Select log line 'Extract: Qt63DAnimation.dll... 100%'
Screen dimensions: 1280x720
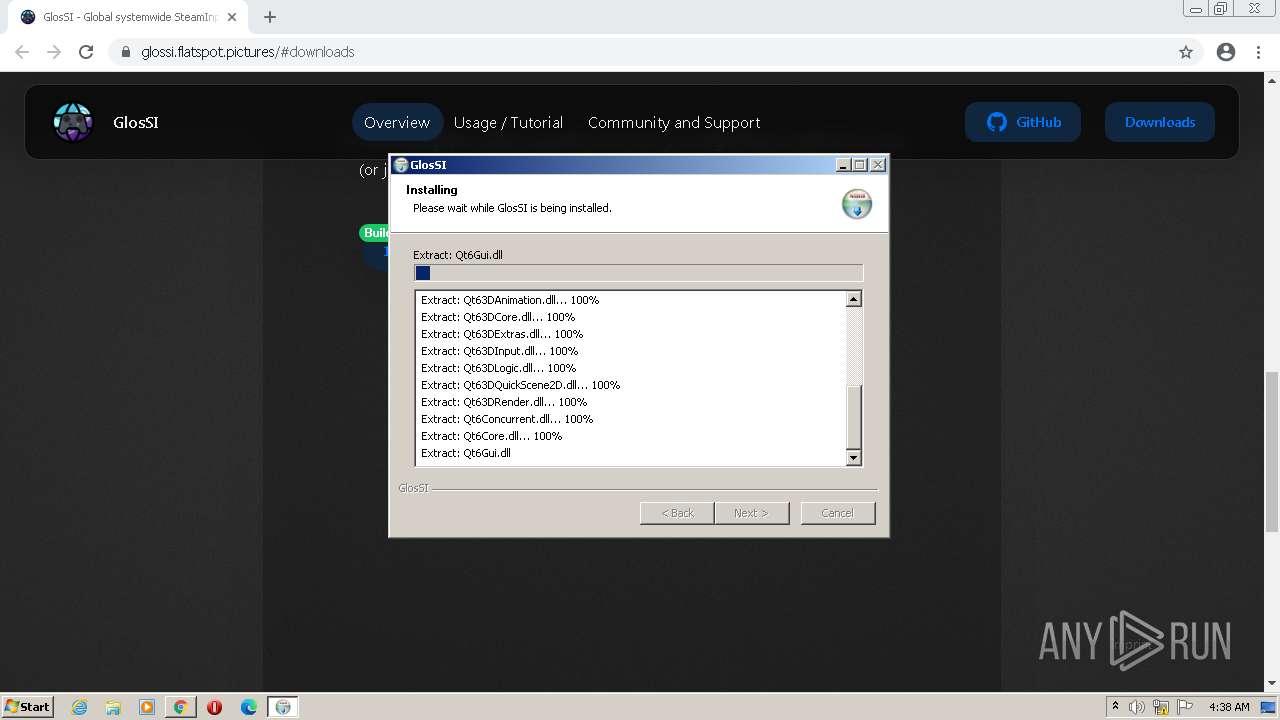(x=510, y=300)
